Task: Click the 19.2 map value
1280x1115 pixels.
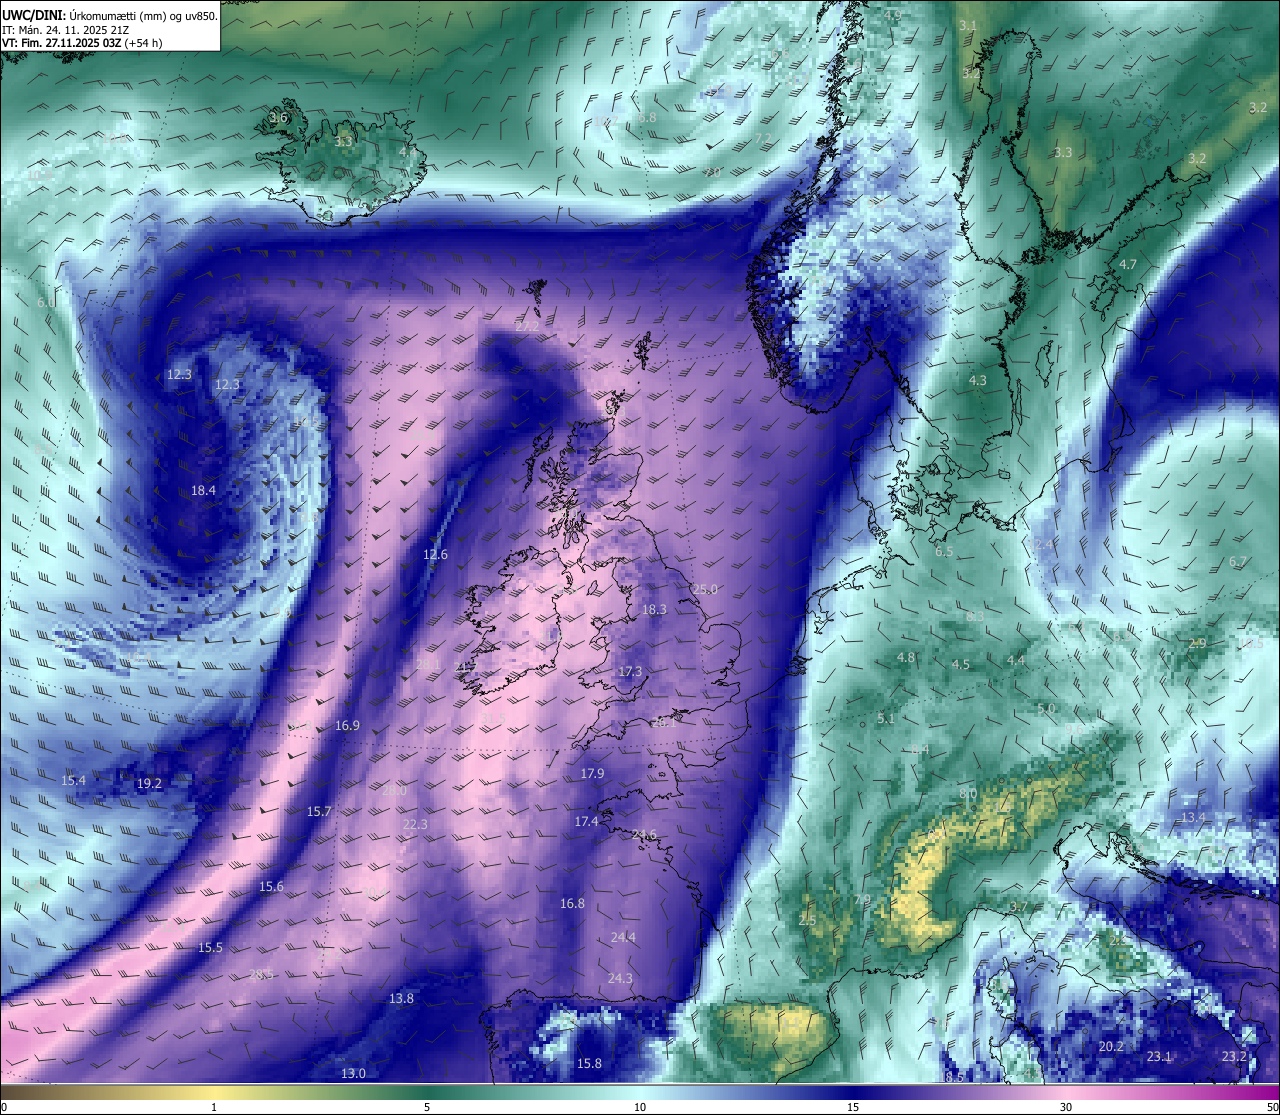Action: pyautogui.click(x=149, y=783)
